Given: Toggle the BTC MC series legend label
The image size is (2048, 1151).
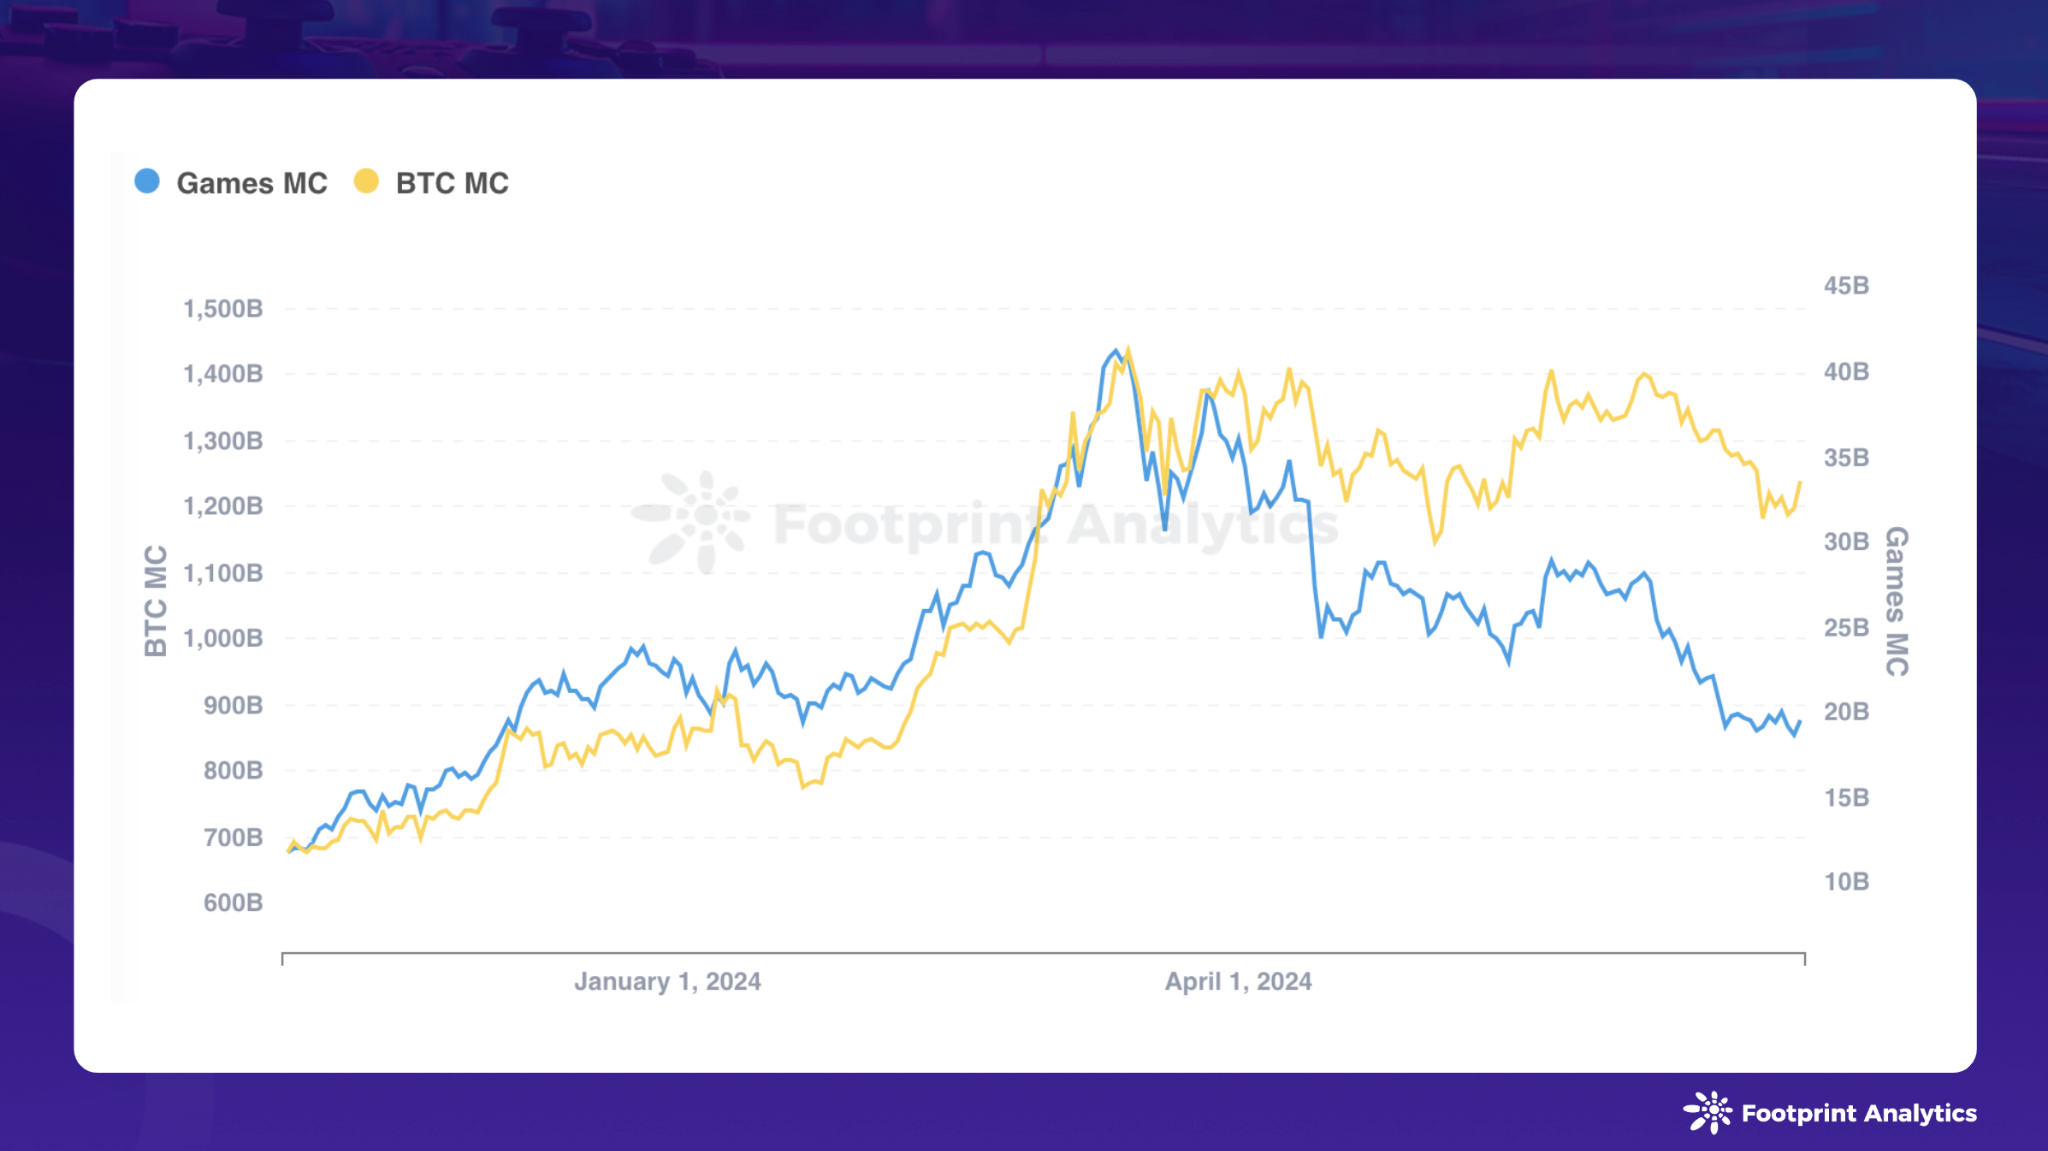Looking at the screenshot, I should pyautogui.click(x=452, y=184).
